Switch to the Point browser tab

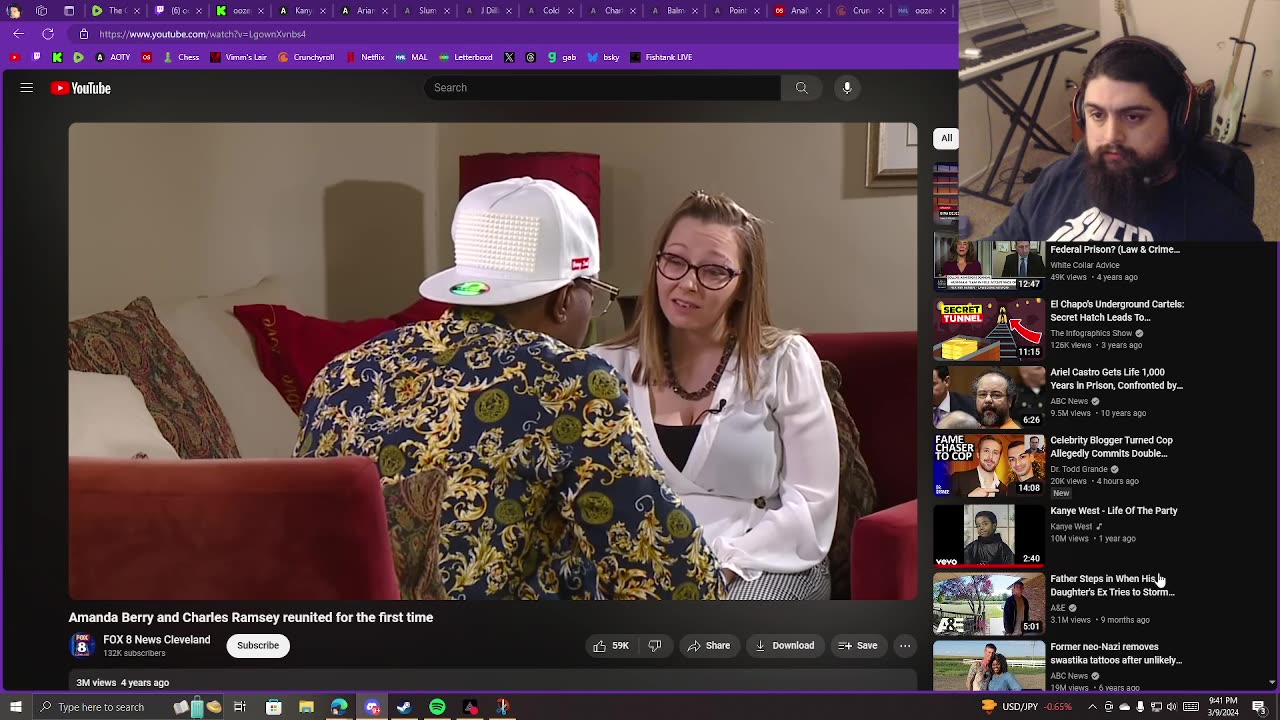(x=736, y=11)
